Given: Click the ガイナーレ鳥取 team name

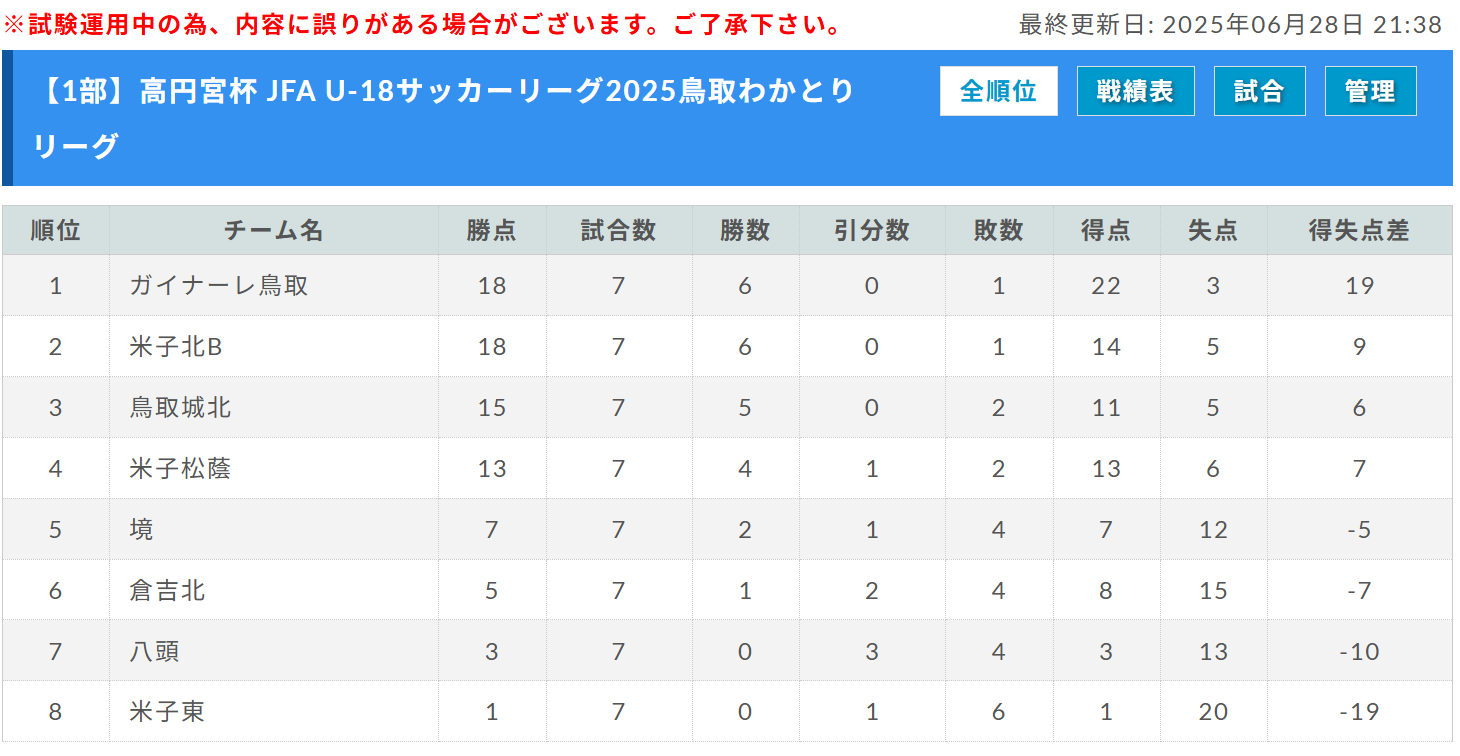Looking at the screenshot, I should [219, 286].
